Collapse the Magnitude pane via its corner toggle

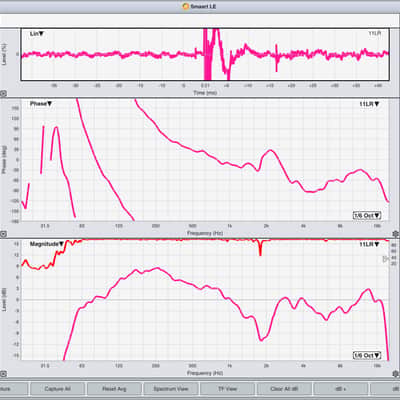click(x=3, y=374)
